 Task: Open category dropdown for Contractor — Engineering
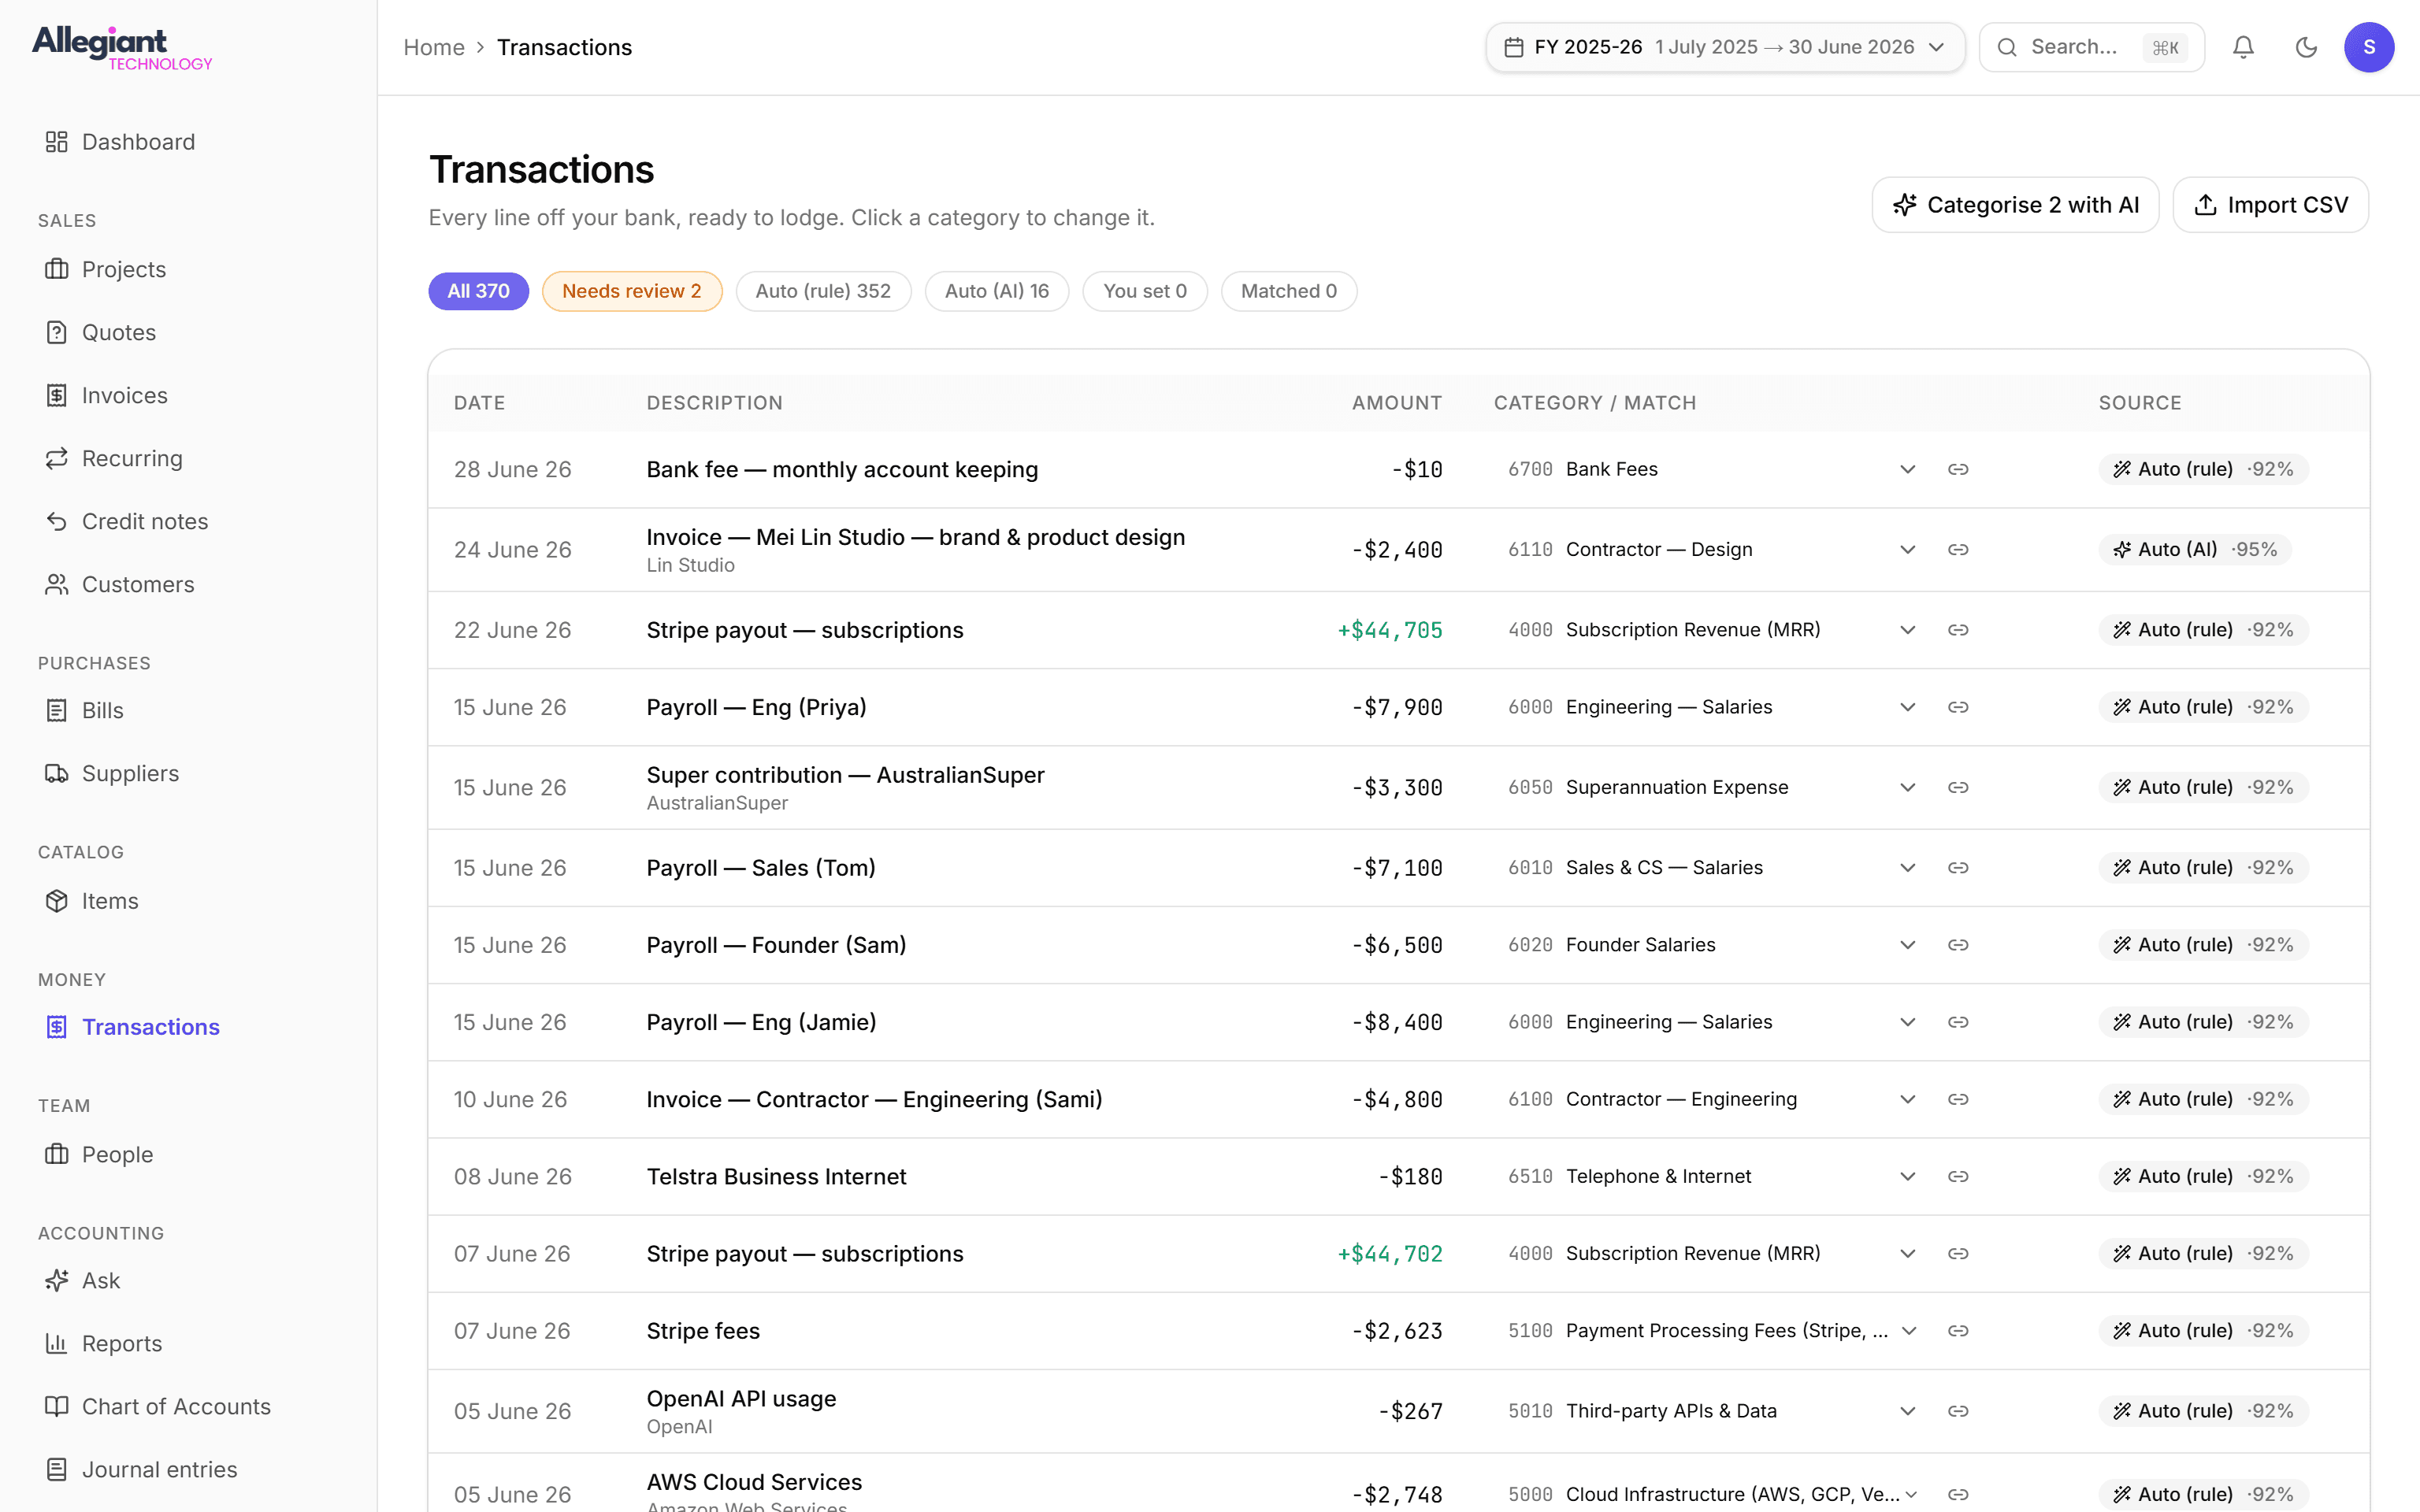coord(1907,1099)
